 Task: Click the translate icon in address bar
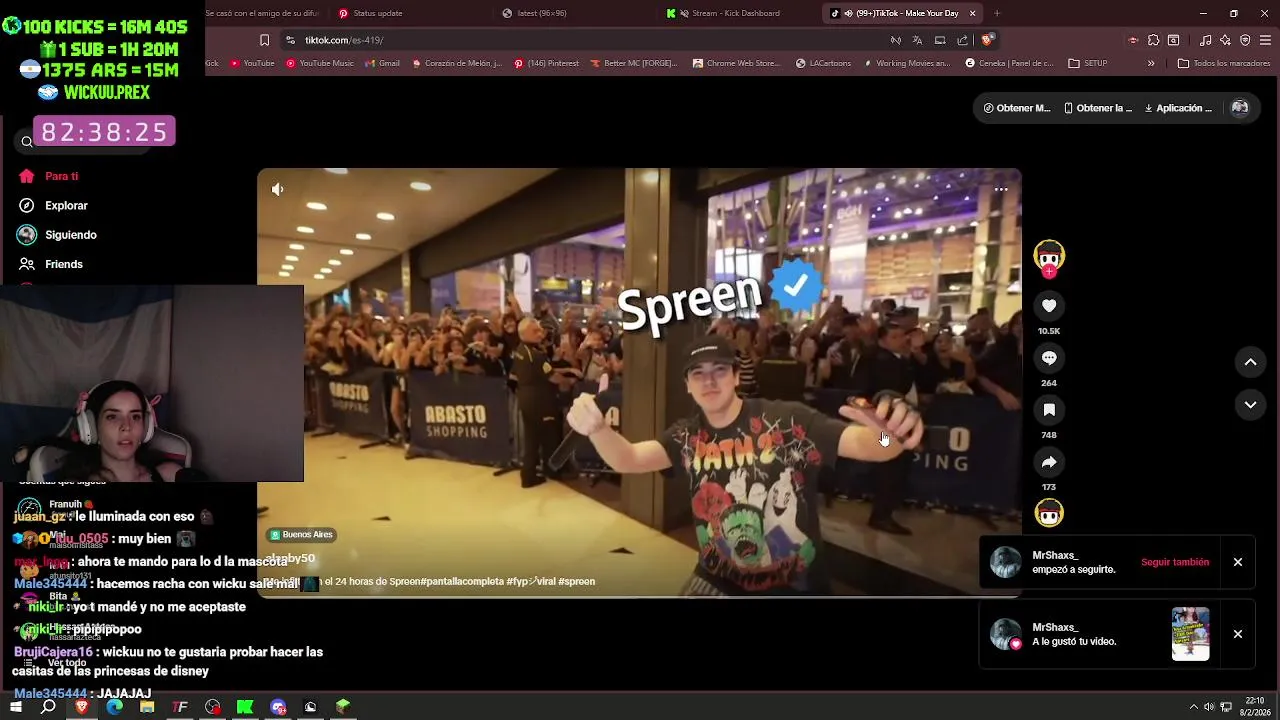tap(917, 40)
